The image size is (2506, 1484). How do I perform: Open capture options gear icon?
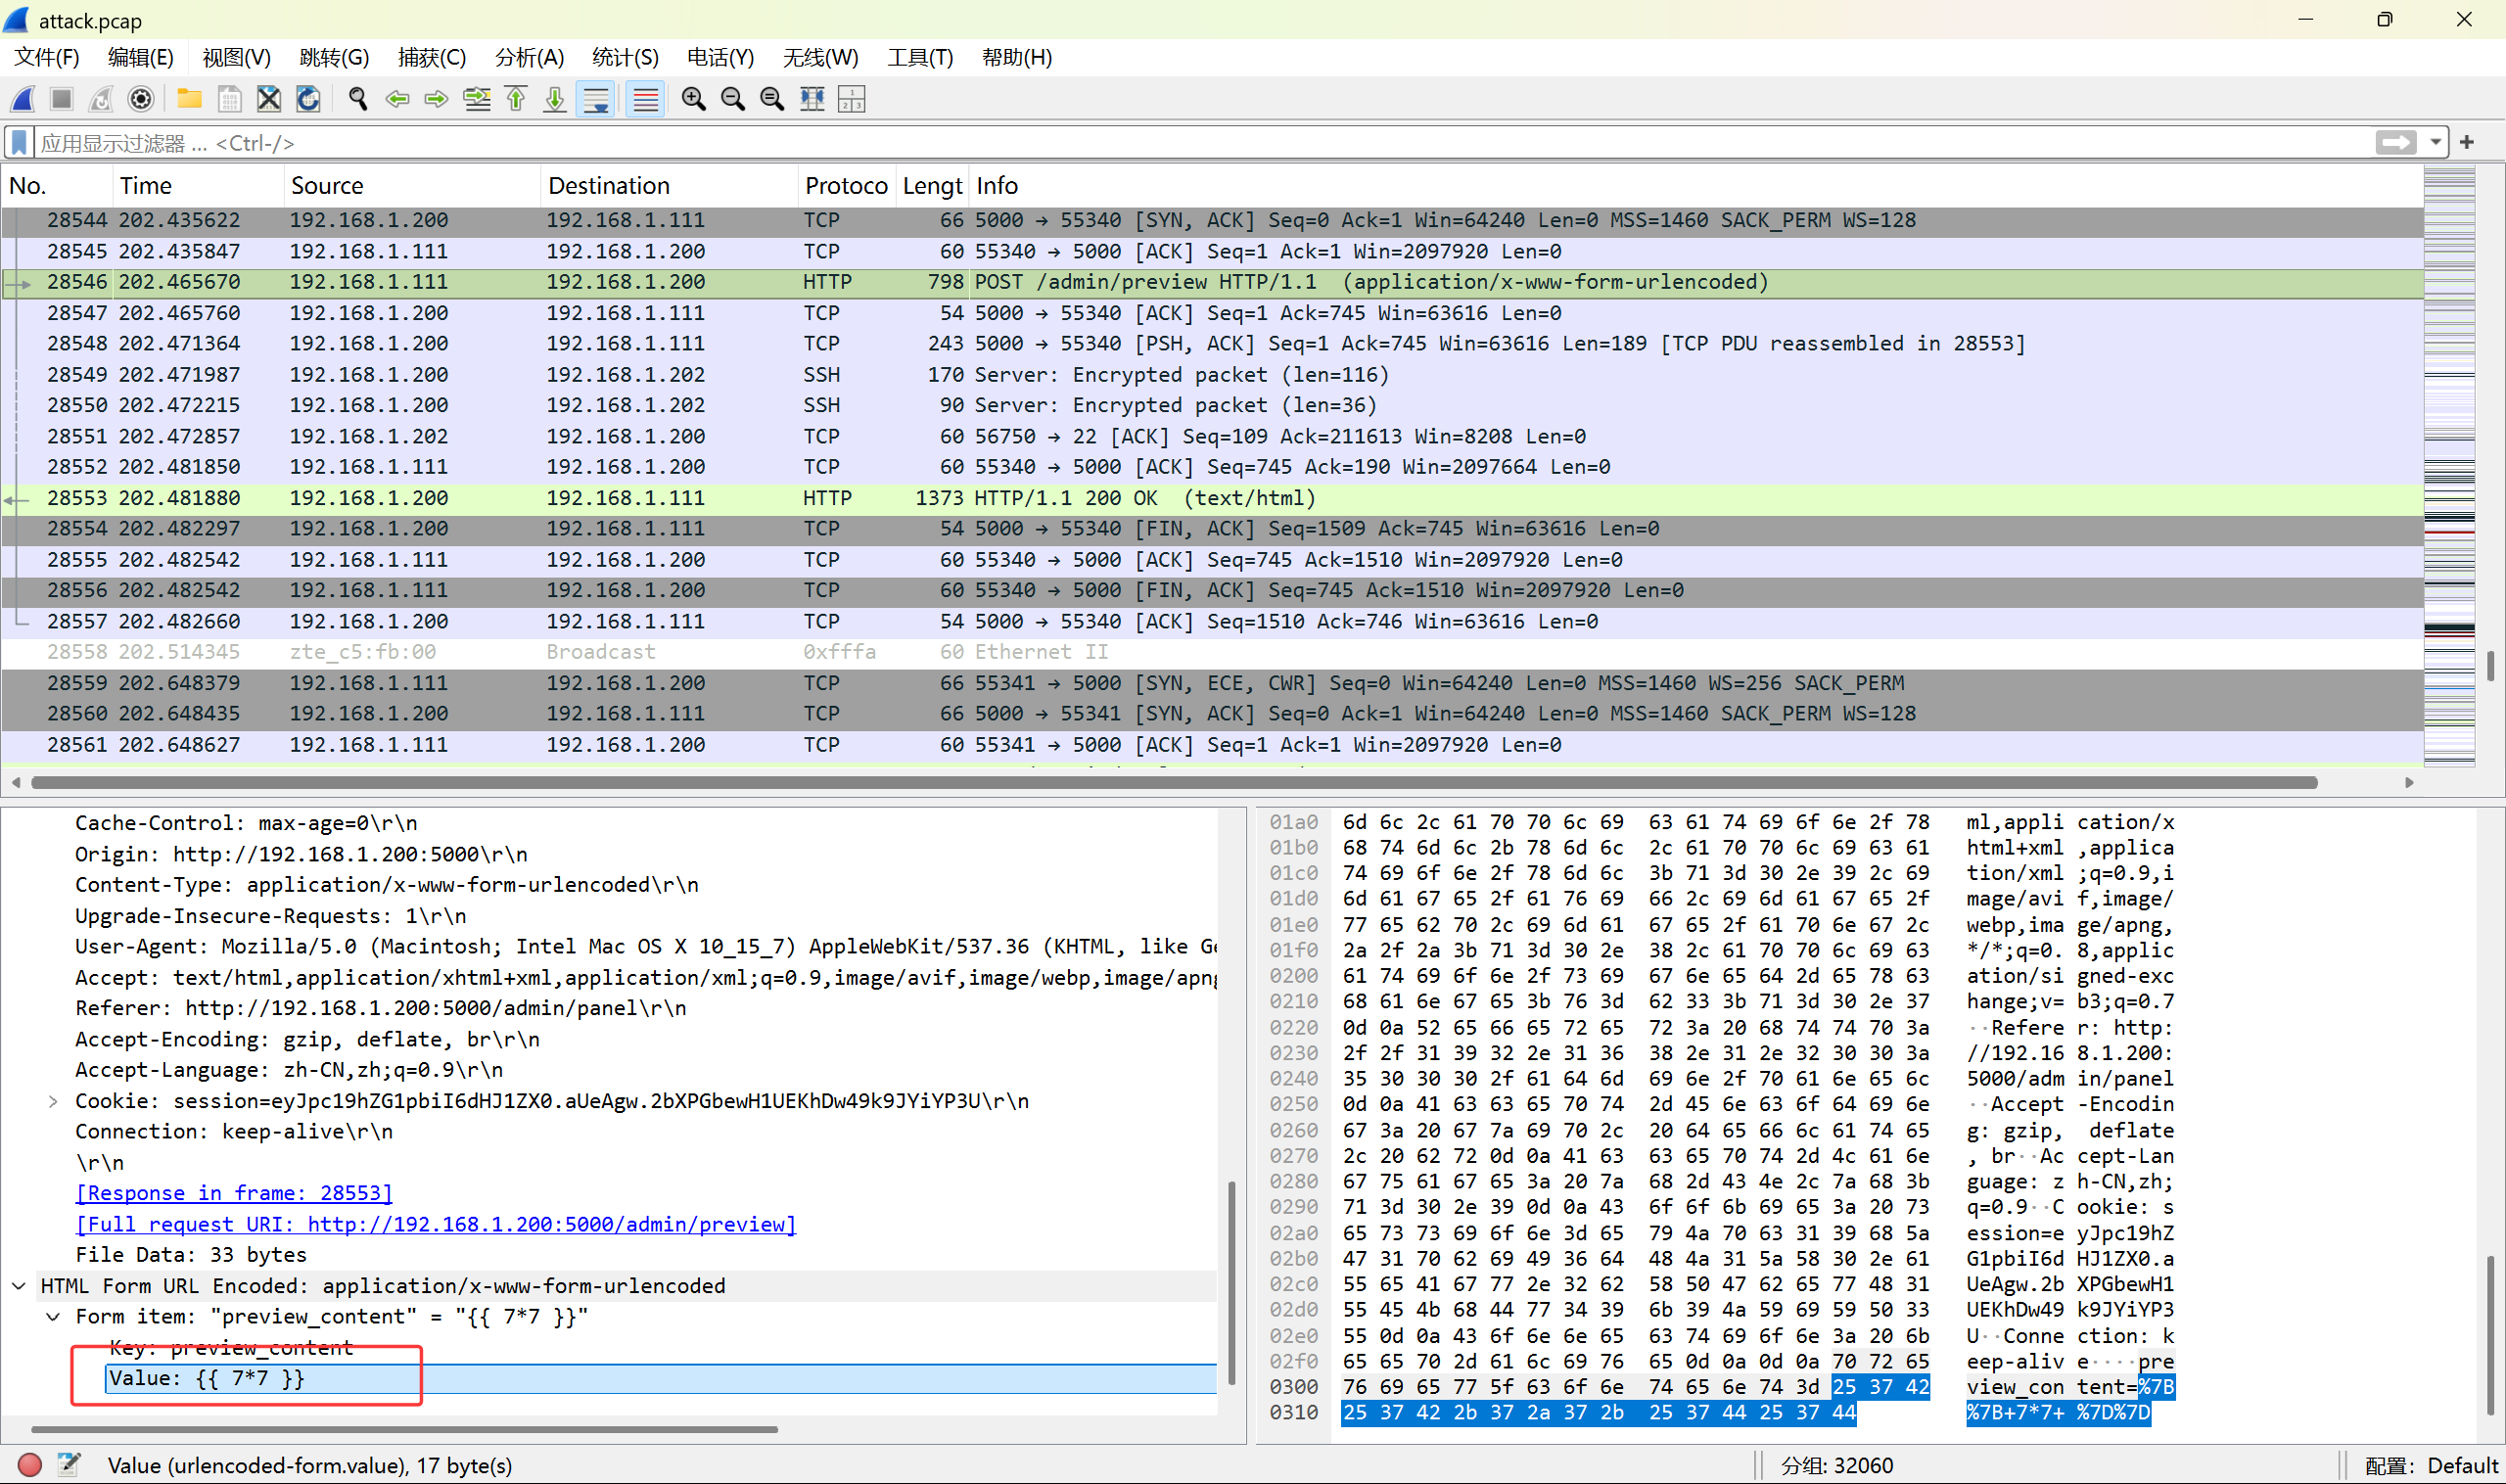[141, 99]
